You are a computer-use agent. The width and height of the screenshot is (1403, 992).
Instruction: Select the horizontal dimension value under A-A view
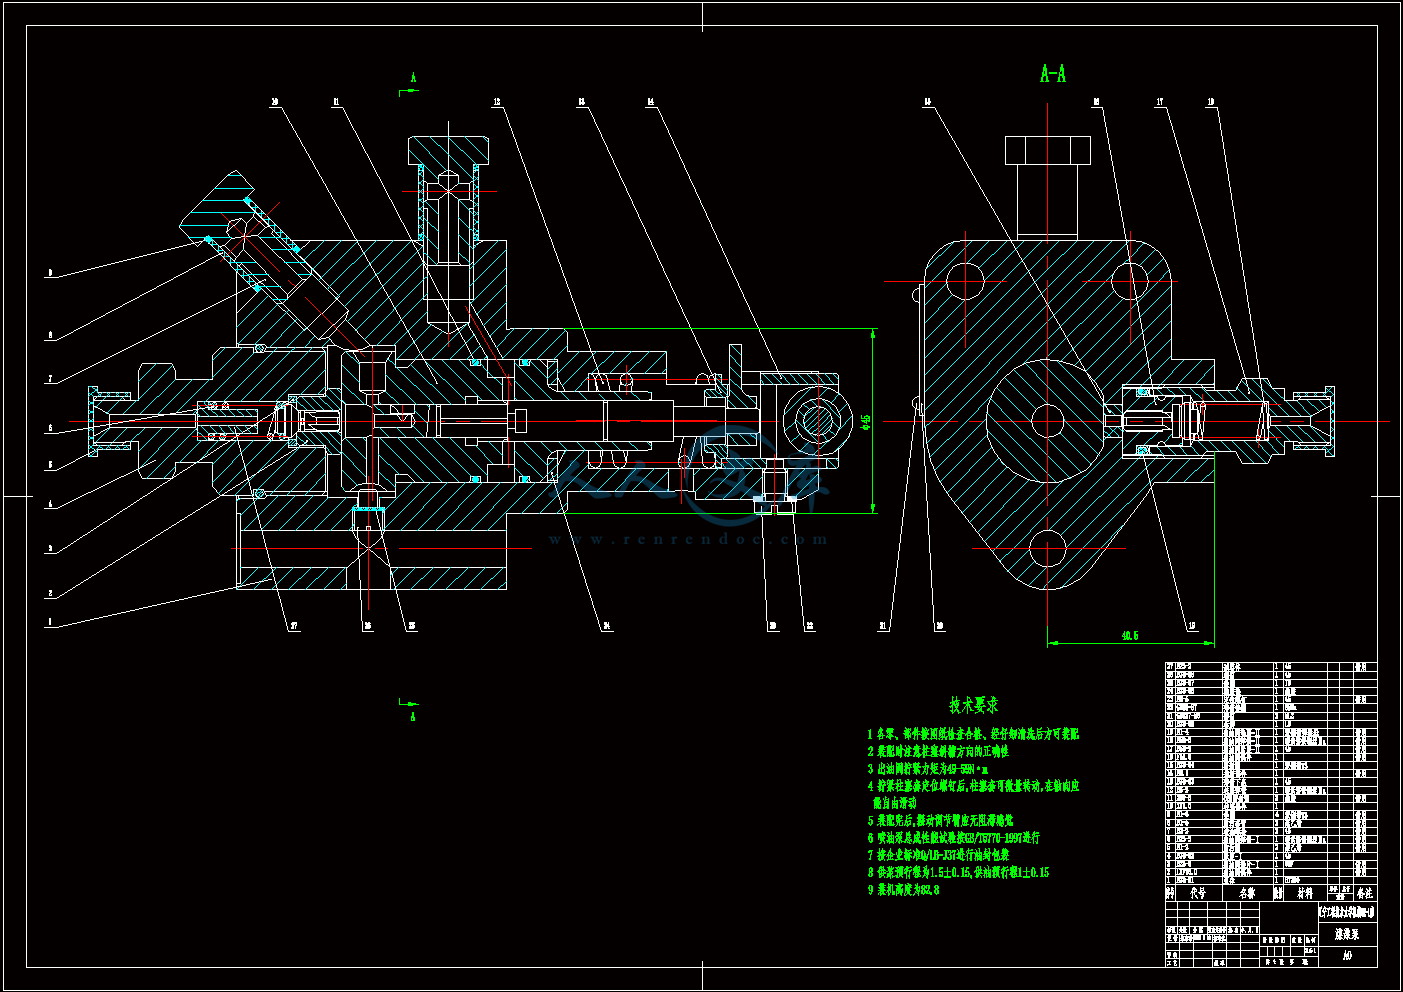[1130, 635]
